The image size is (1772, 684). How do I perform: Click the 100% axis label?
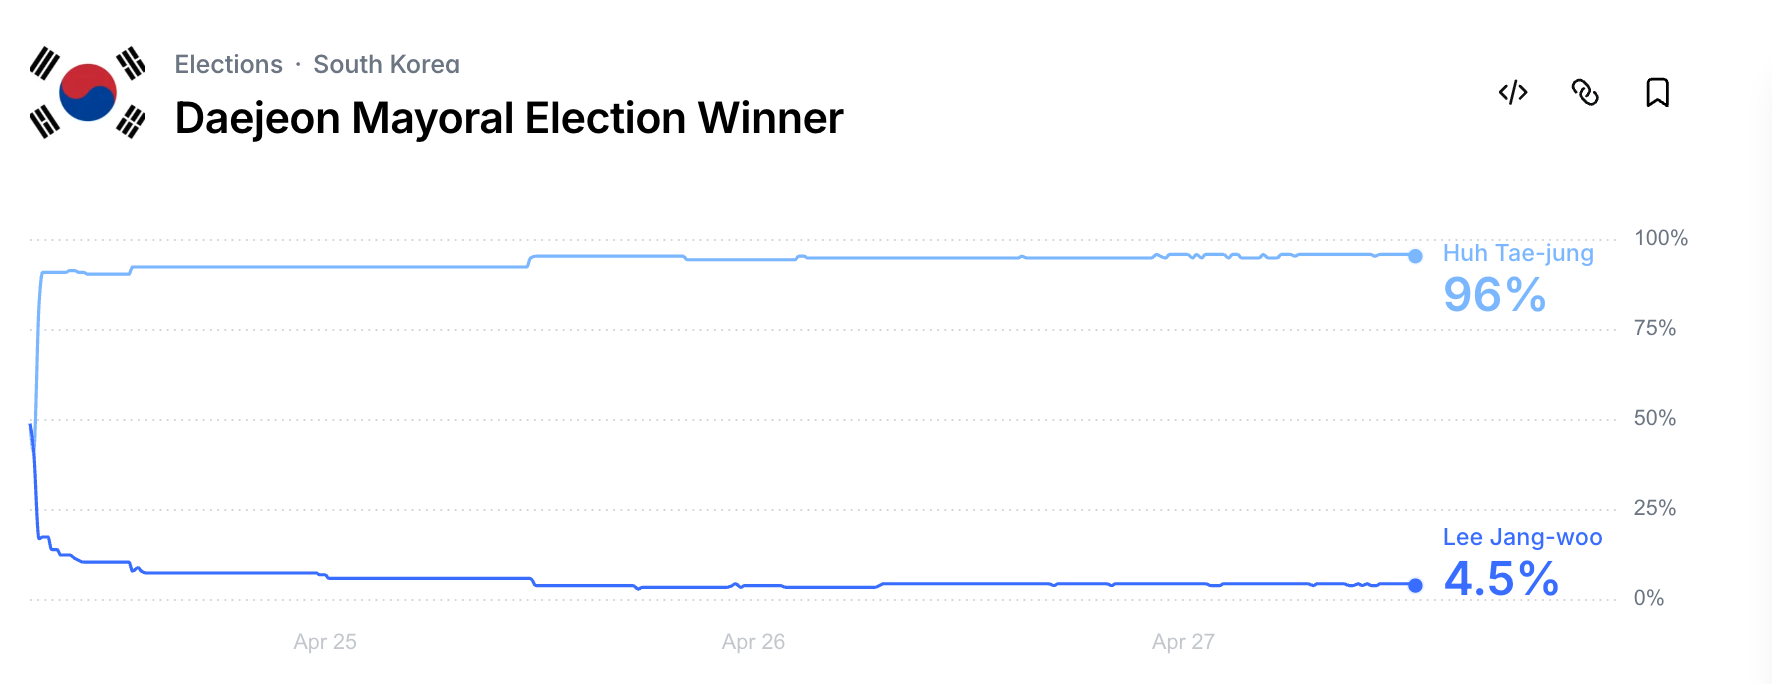(1660, 238)
